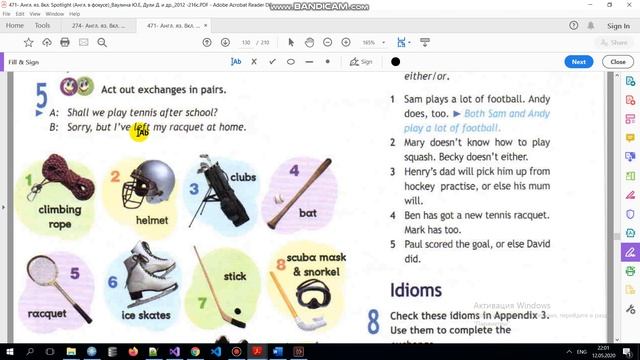
Task: Select the circle oval tool
Action: coord(291,62)
